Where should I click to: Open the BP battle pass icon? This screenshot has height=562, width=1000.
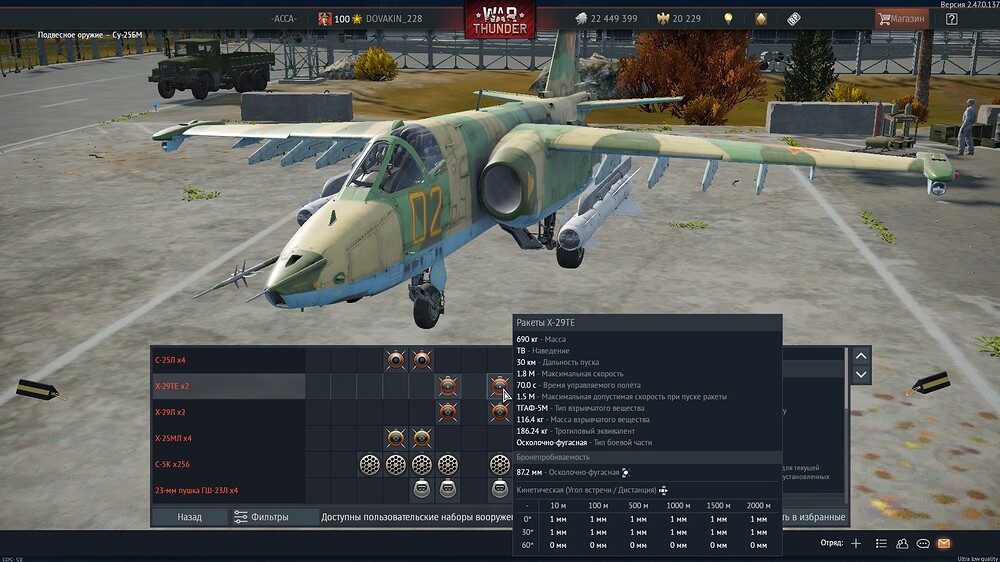pos(793,18)
